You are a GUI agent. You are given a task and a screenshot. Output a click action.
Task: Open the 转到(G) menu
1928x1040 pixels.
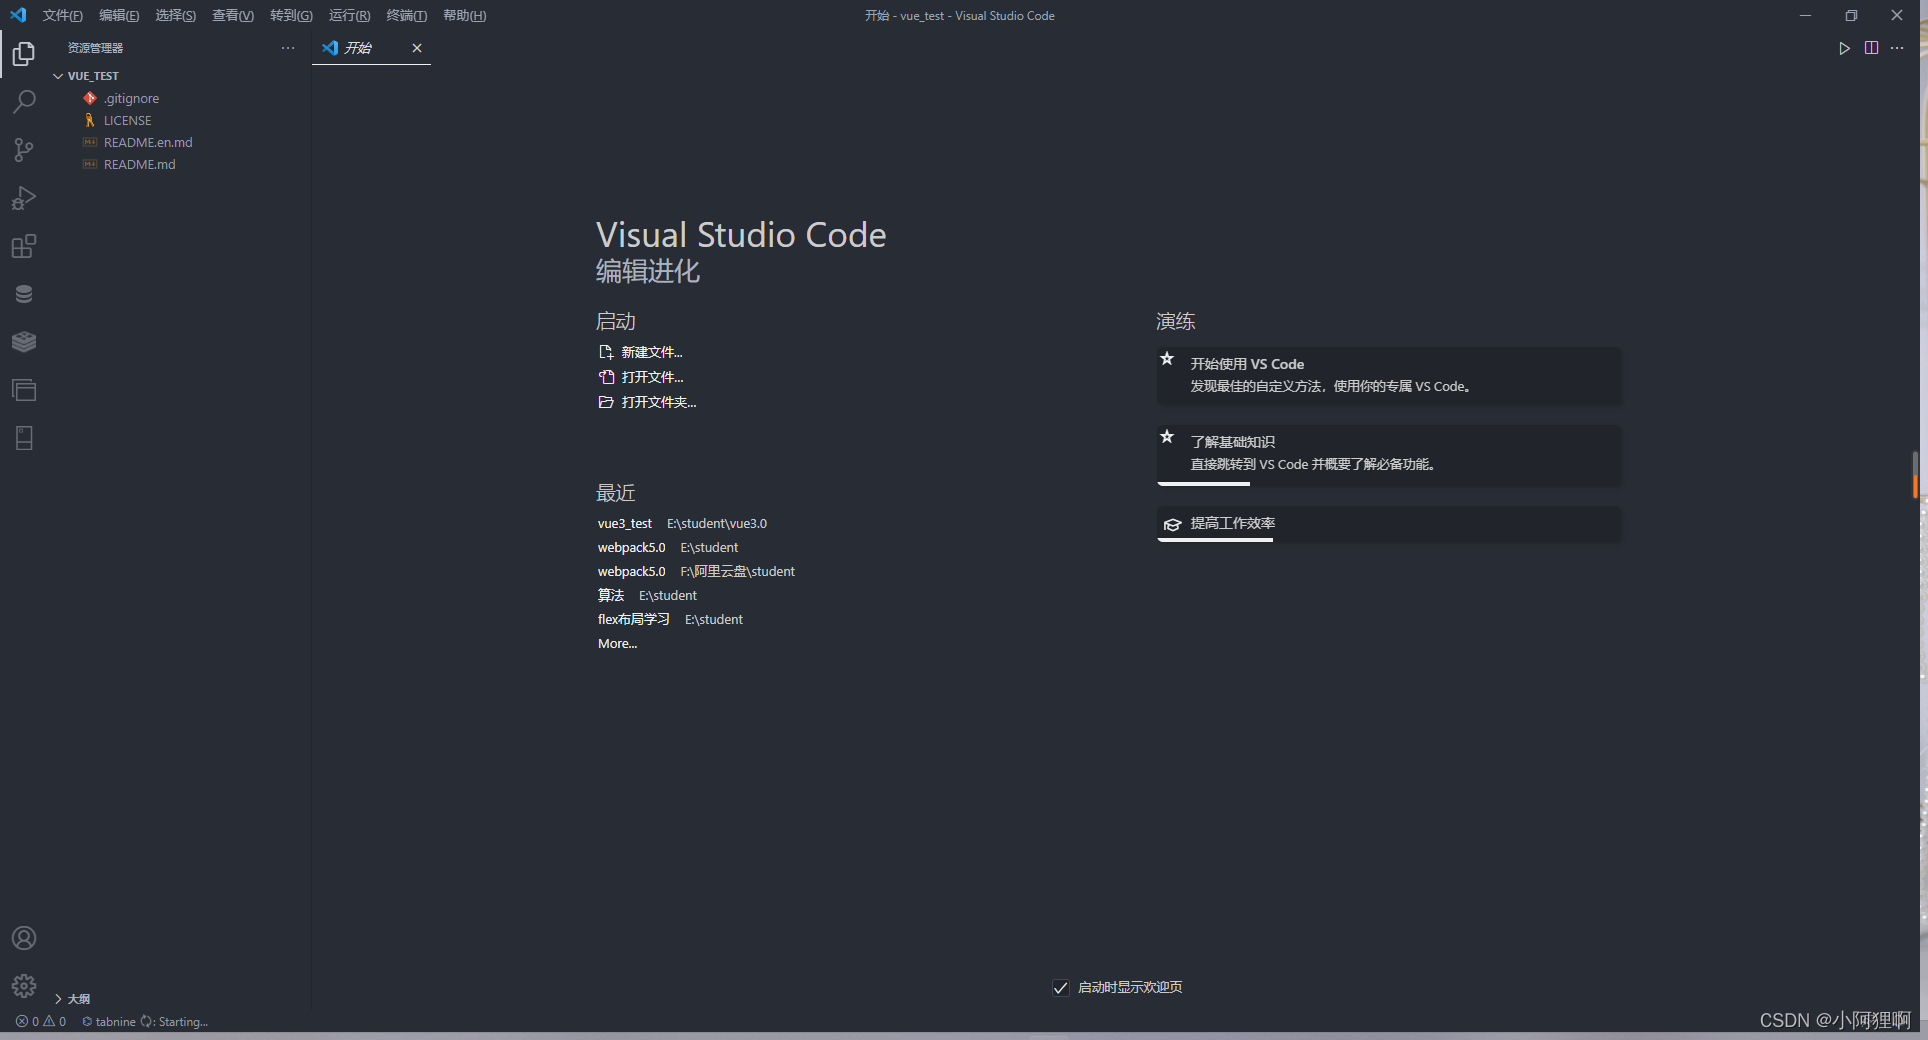(291, 15)
